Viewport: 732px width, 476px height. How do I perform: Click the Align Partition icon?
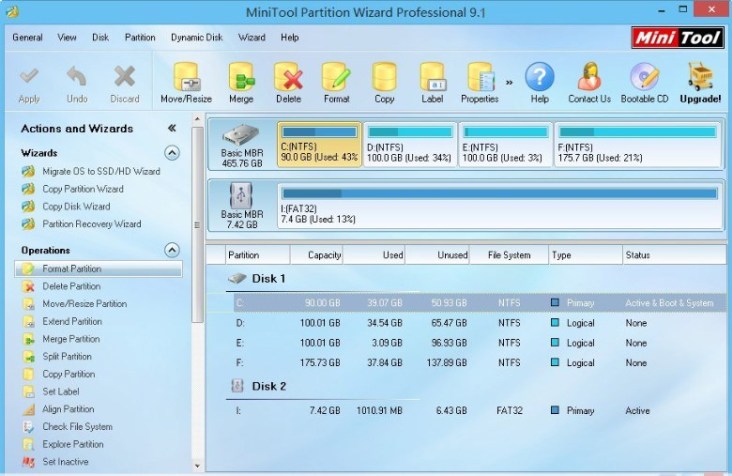(x=29, y=409)
